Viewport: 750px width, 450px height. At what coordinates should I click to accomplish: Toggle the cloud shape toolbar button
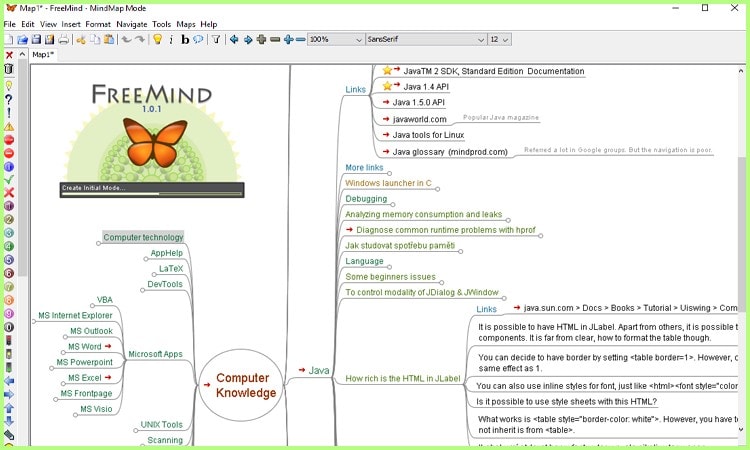pyautogui.click(x=198, y=39)
